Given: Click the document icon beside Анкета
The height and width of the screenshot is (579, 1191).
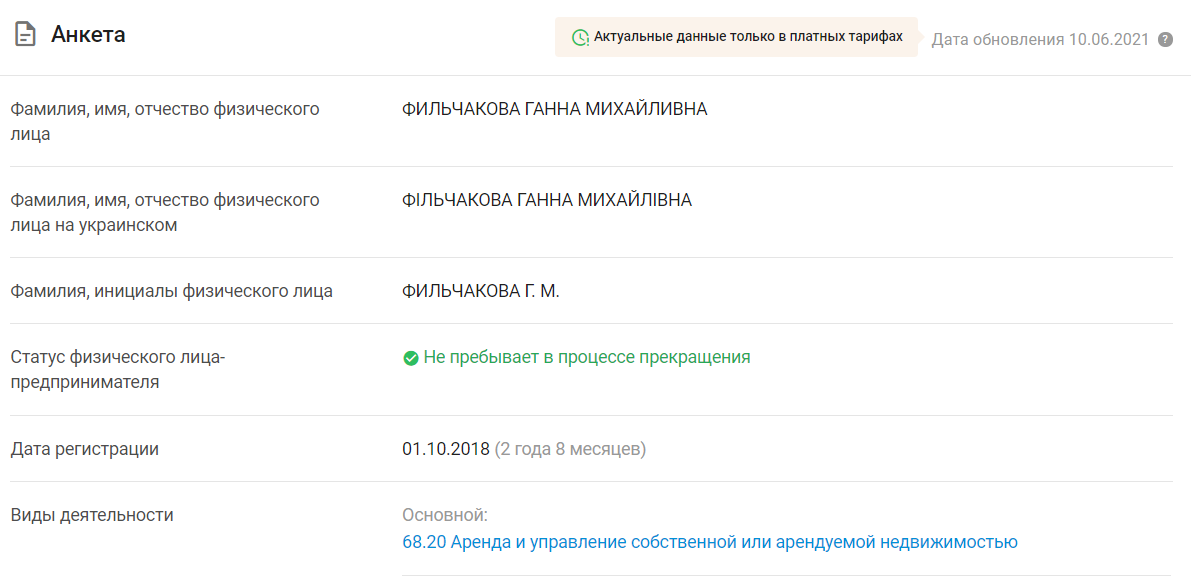Looking at the screenshot, I should [x=25, y=35].
